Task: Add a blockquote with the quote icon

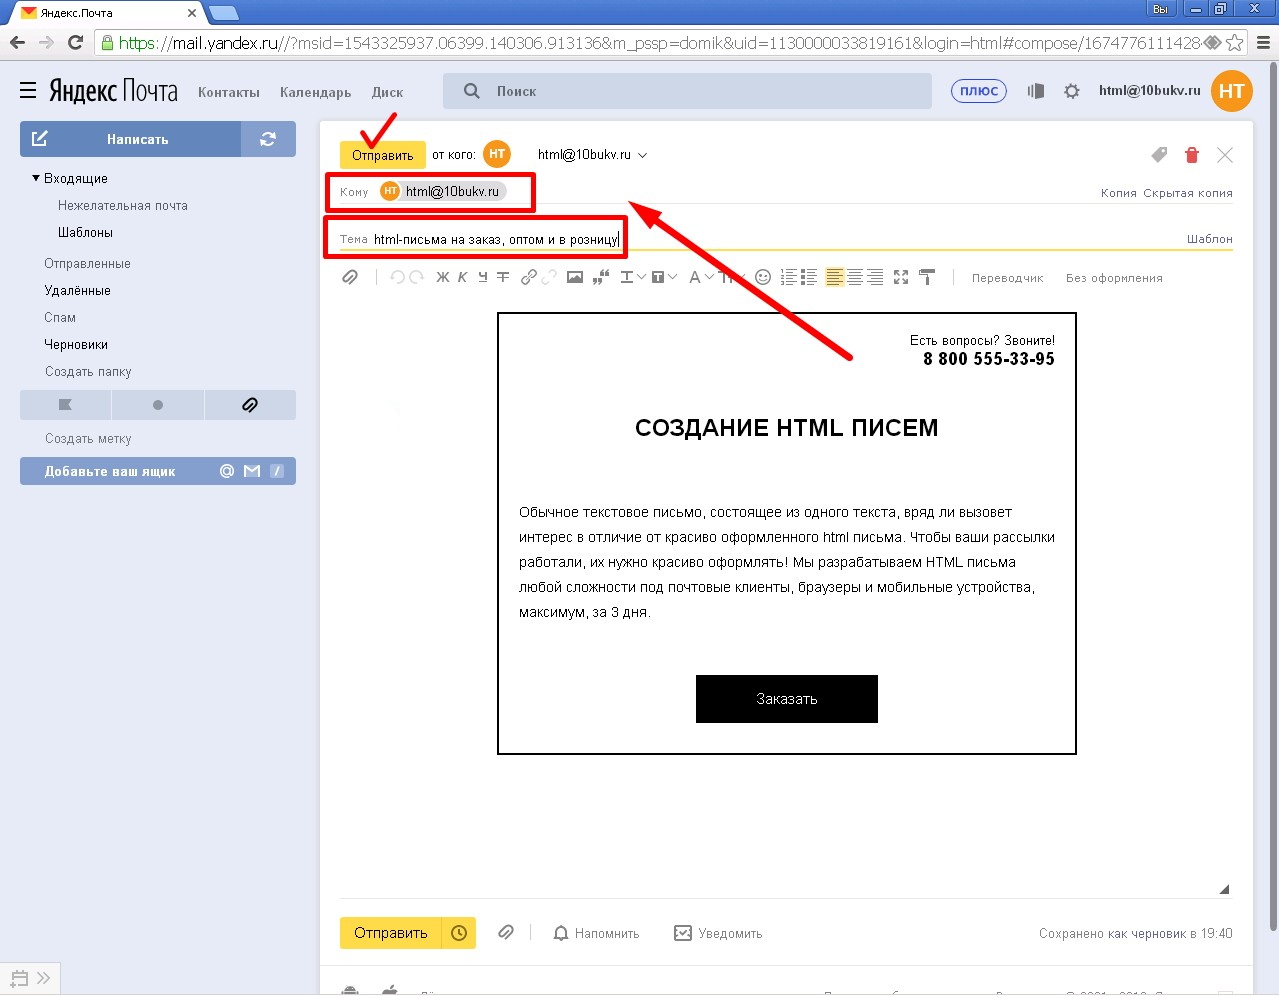Action: (x=600, y=277)
